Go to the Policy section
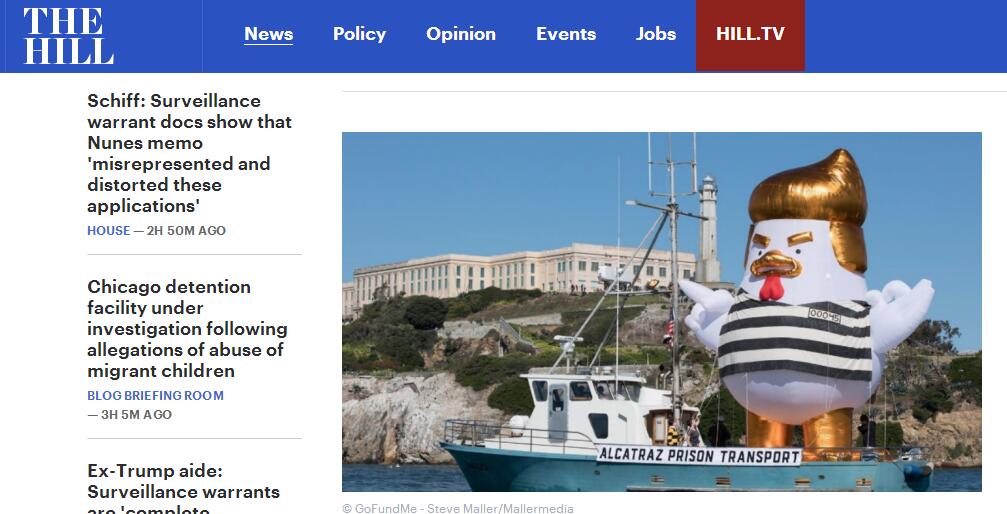 click(x=359, y=34)
